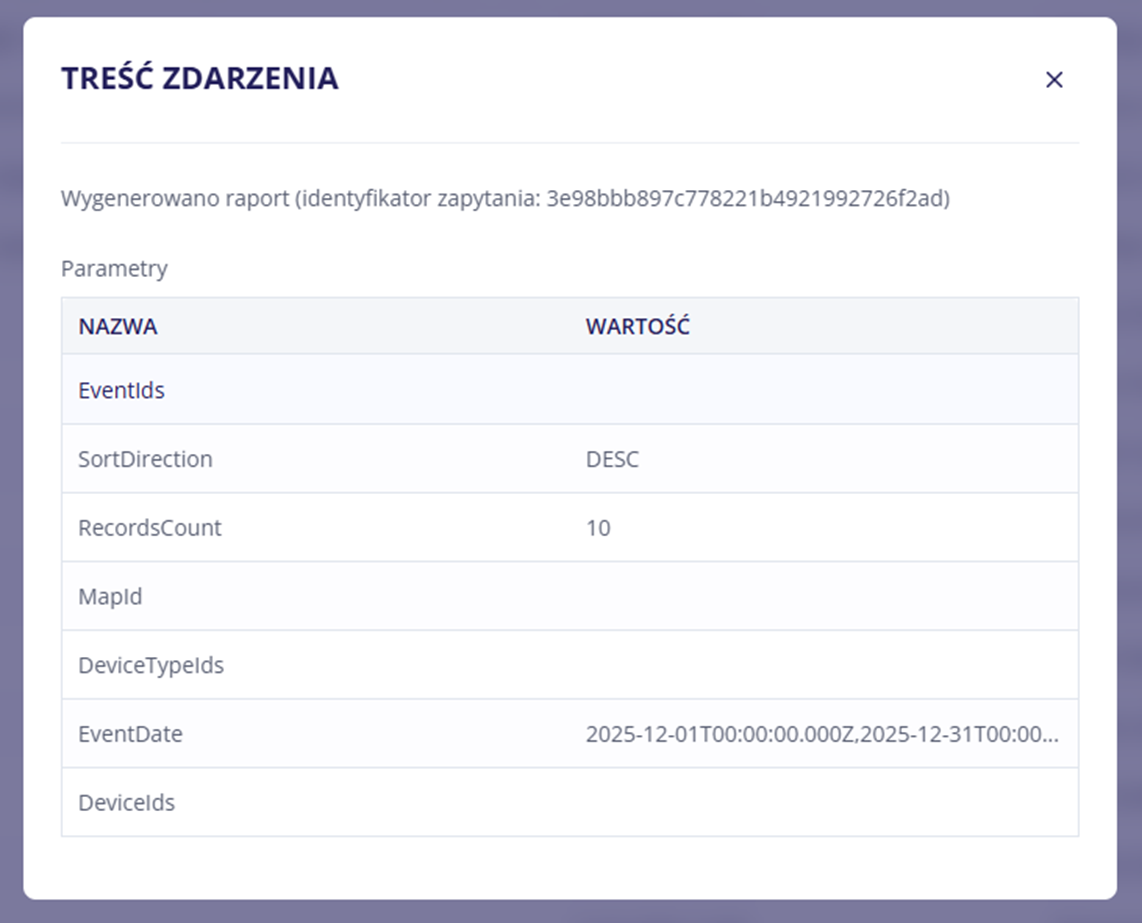
Task: Click the WARTOŚĆ column header
Action: pyautogui.click(x=637, y=327)
